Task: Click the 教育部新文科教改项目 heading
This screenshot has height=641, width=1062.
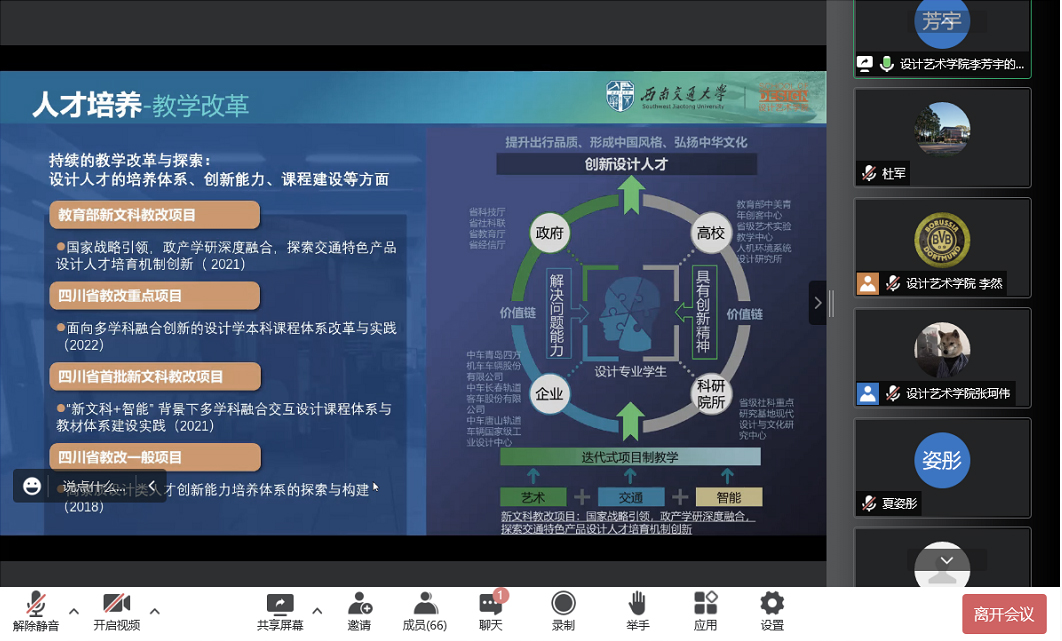Action: 154,215
